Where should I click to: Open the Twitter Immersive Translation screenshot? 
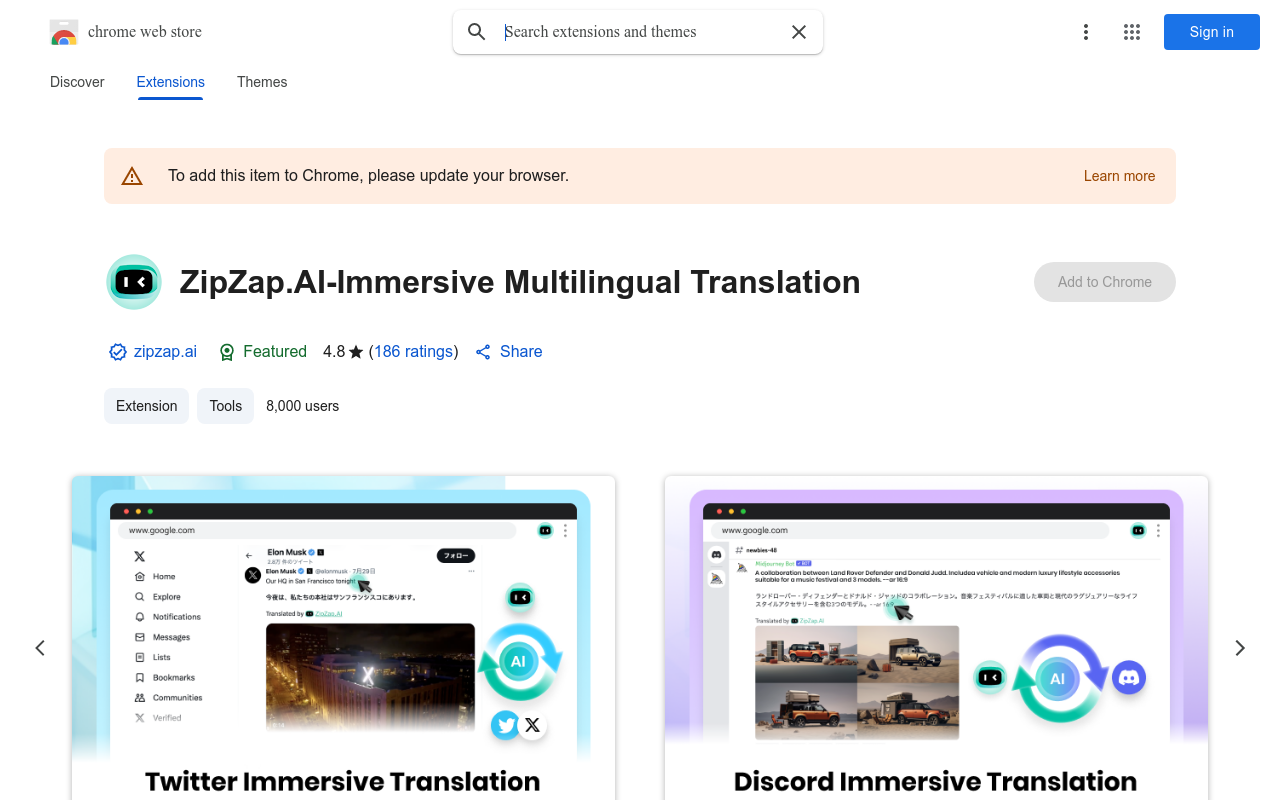click(343, 638)
